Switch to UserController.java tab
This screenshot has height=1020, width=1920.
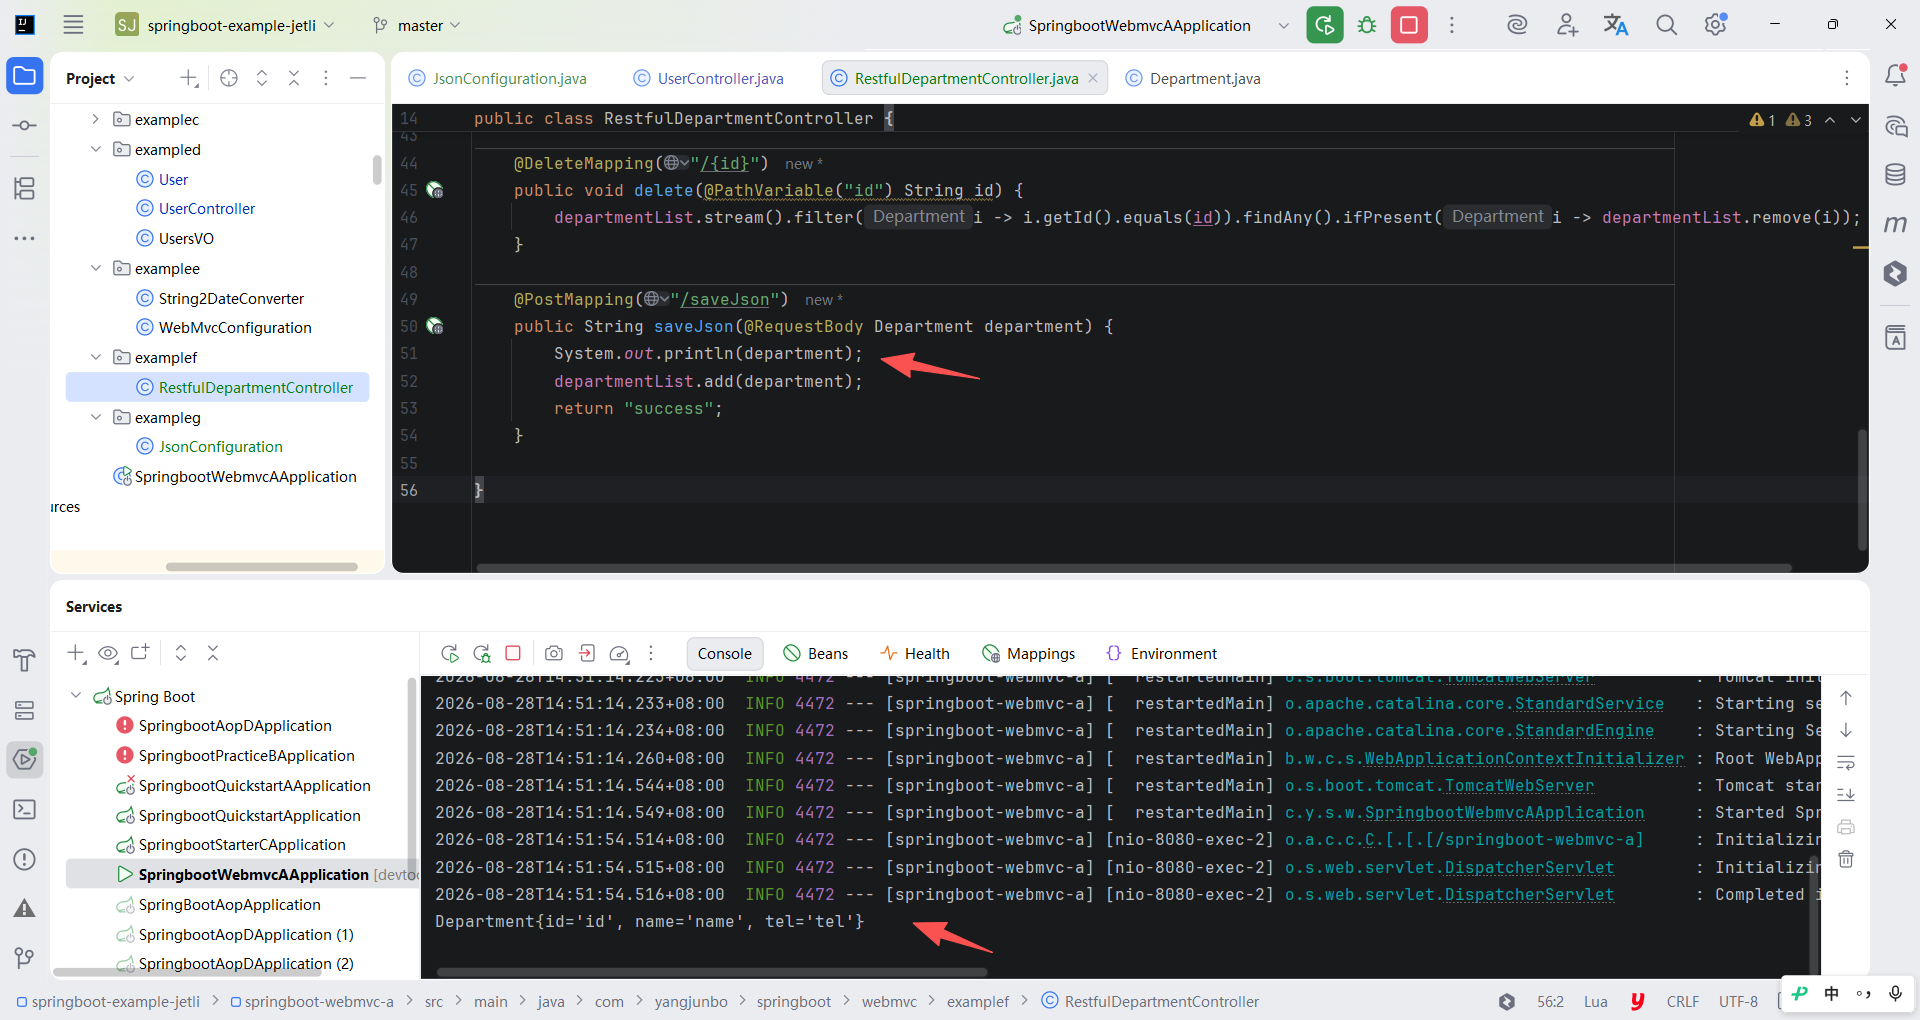pos(709,78)
